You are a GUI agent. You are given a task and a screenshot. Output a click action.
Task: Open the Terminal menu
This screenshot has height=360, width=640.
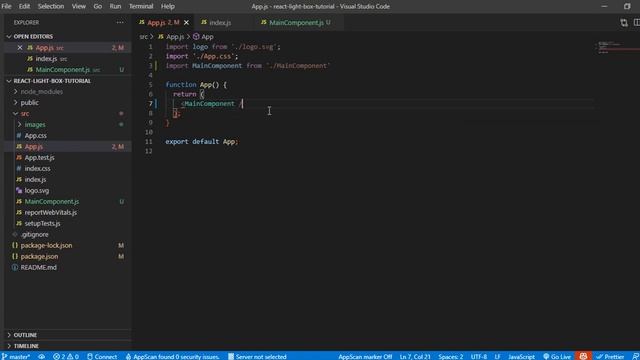(x=141, y=6)
